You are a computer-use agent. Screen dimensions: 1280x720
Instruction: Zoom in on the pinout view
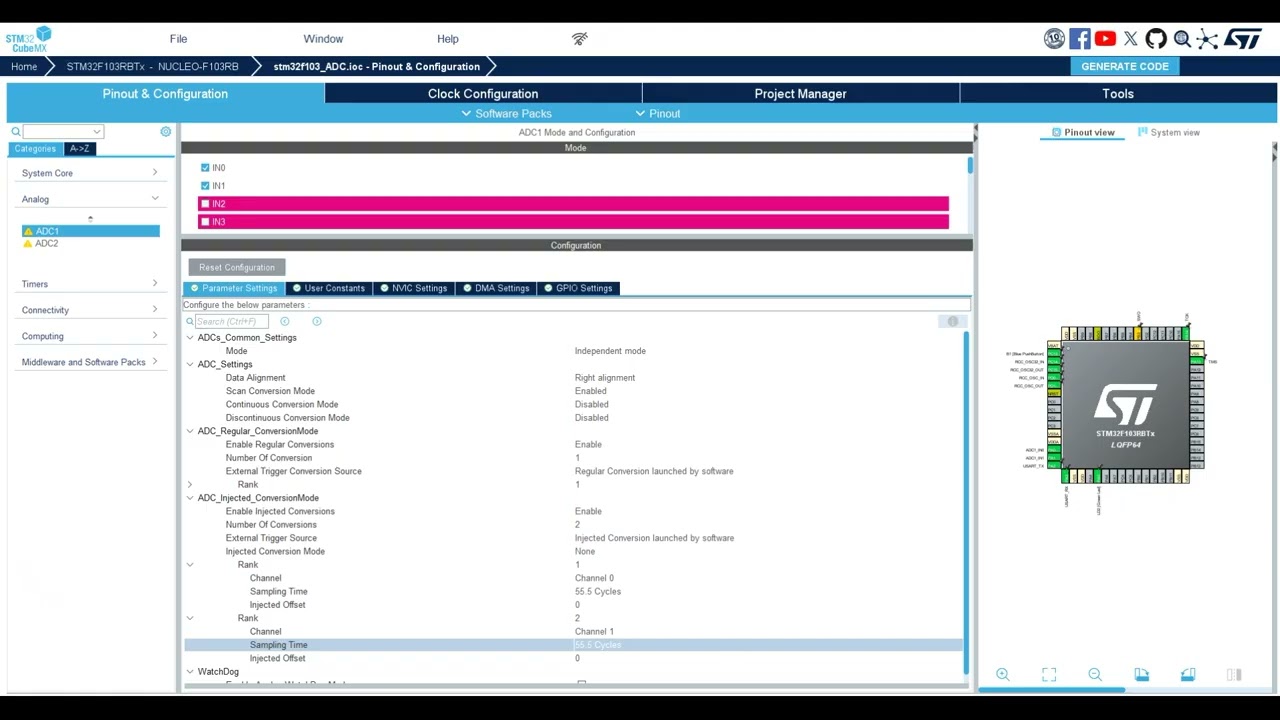coord(1003,675)
